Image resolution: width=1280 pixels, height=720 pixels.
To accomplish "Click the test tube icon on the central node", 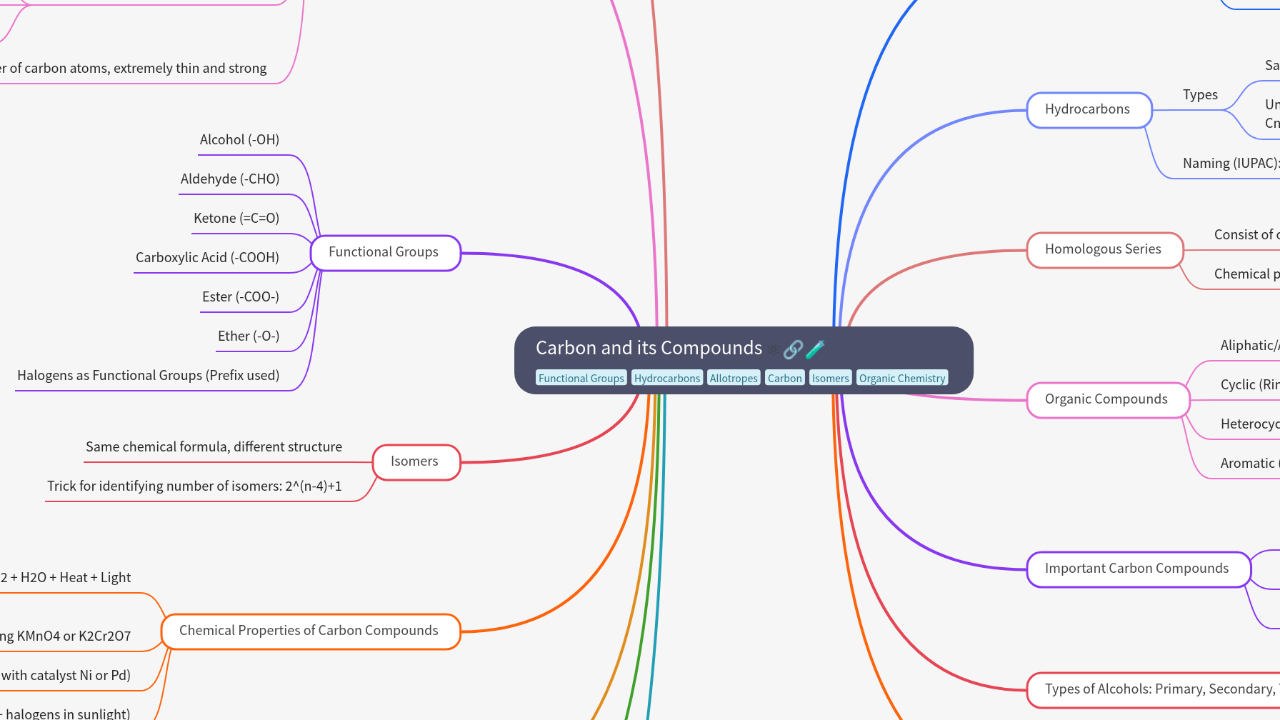I will point(815,349).
